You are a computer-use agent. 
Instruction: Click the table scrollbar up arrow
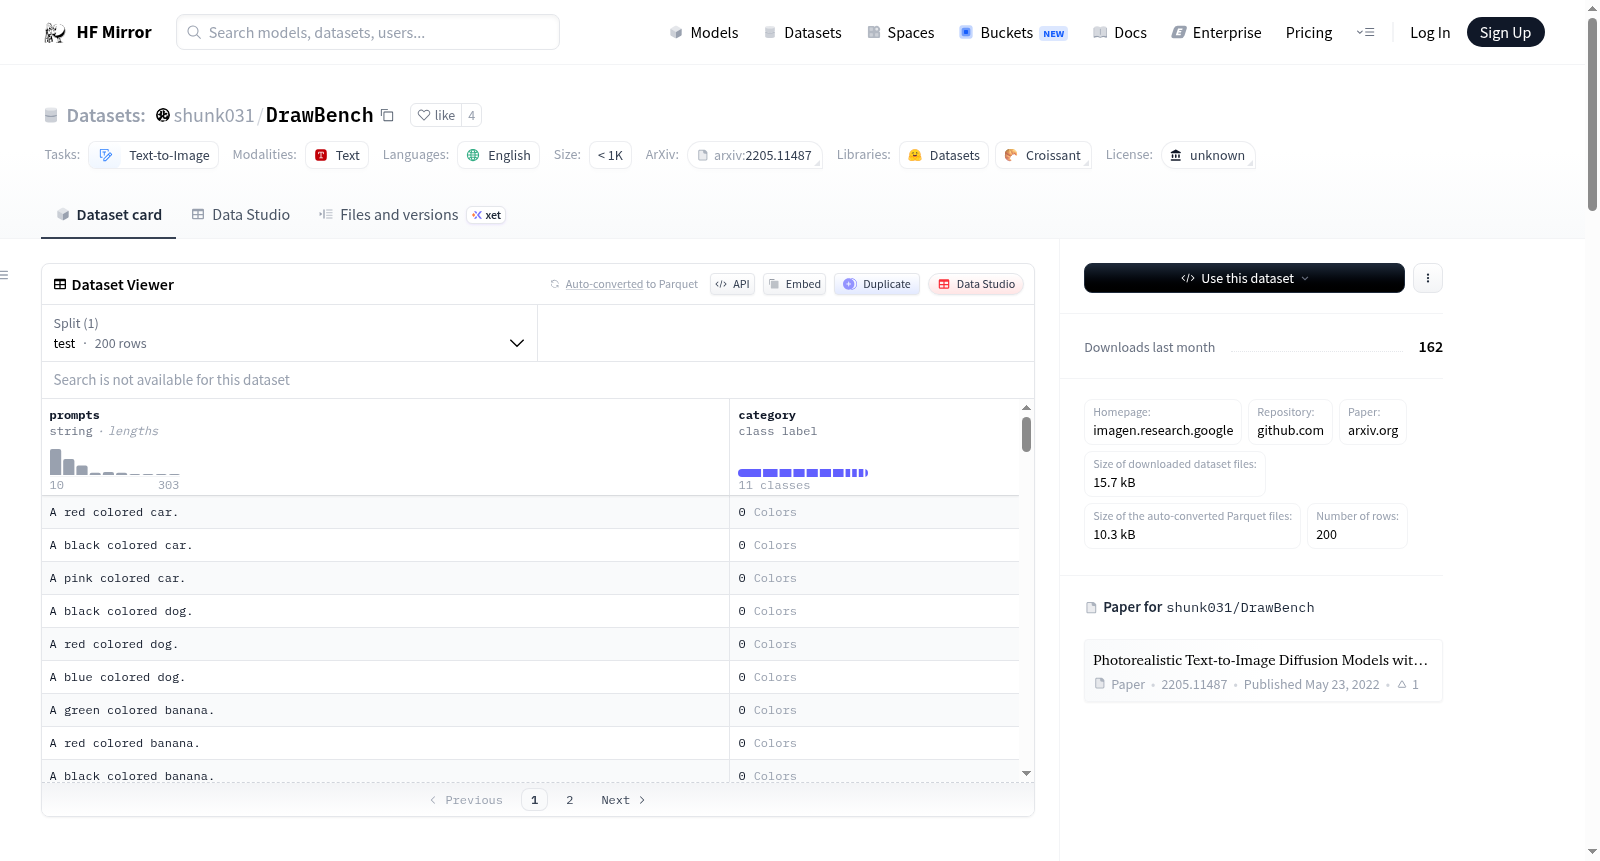click(x=1026, y=407)
